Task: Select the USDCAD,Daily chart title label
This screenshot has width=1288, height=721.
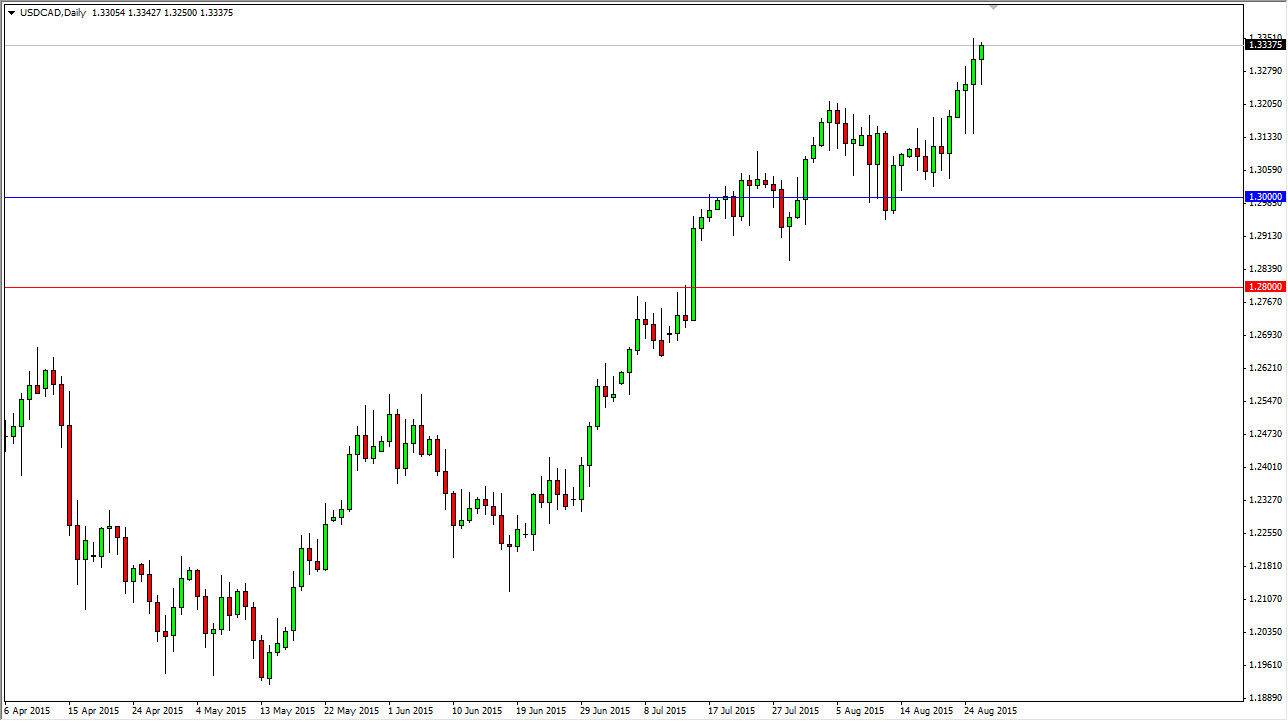Action: 52,13
